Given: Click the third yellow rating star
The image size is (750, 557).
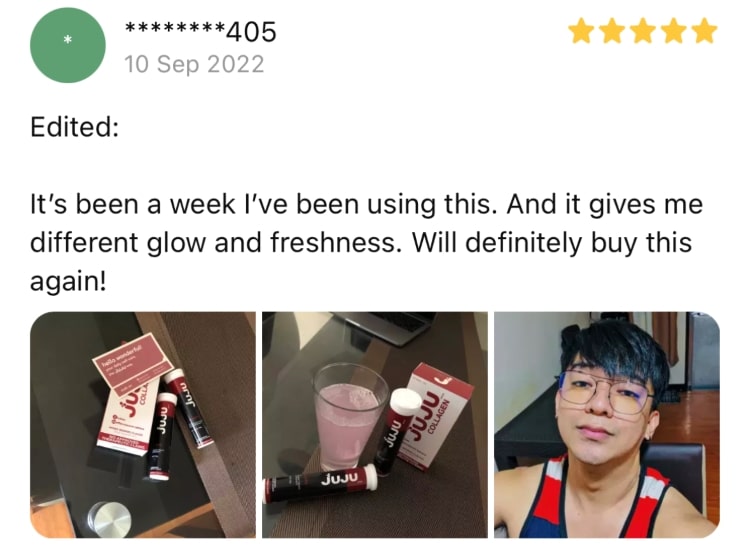Looking at the screenshot, I should 643,31.
